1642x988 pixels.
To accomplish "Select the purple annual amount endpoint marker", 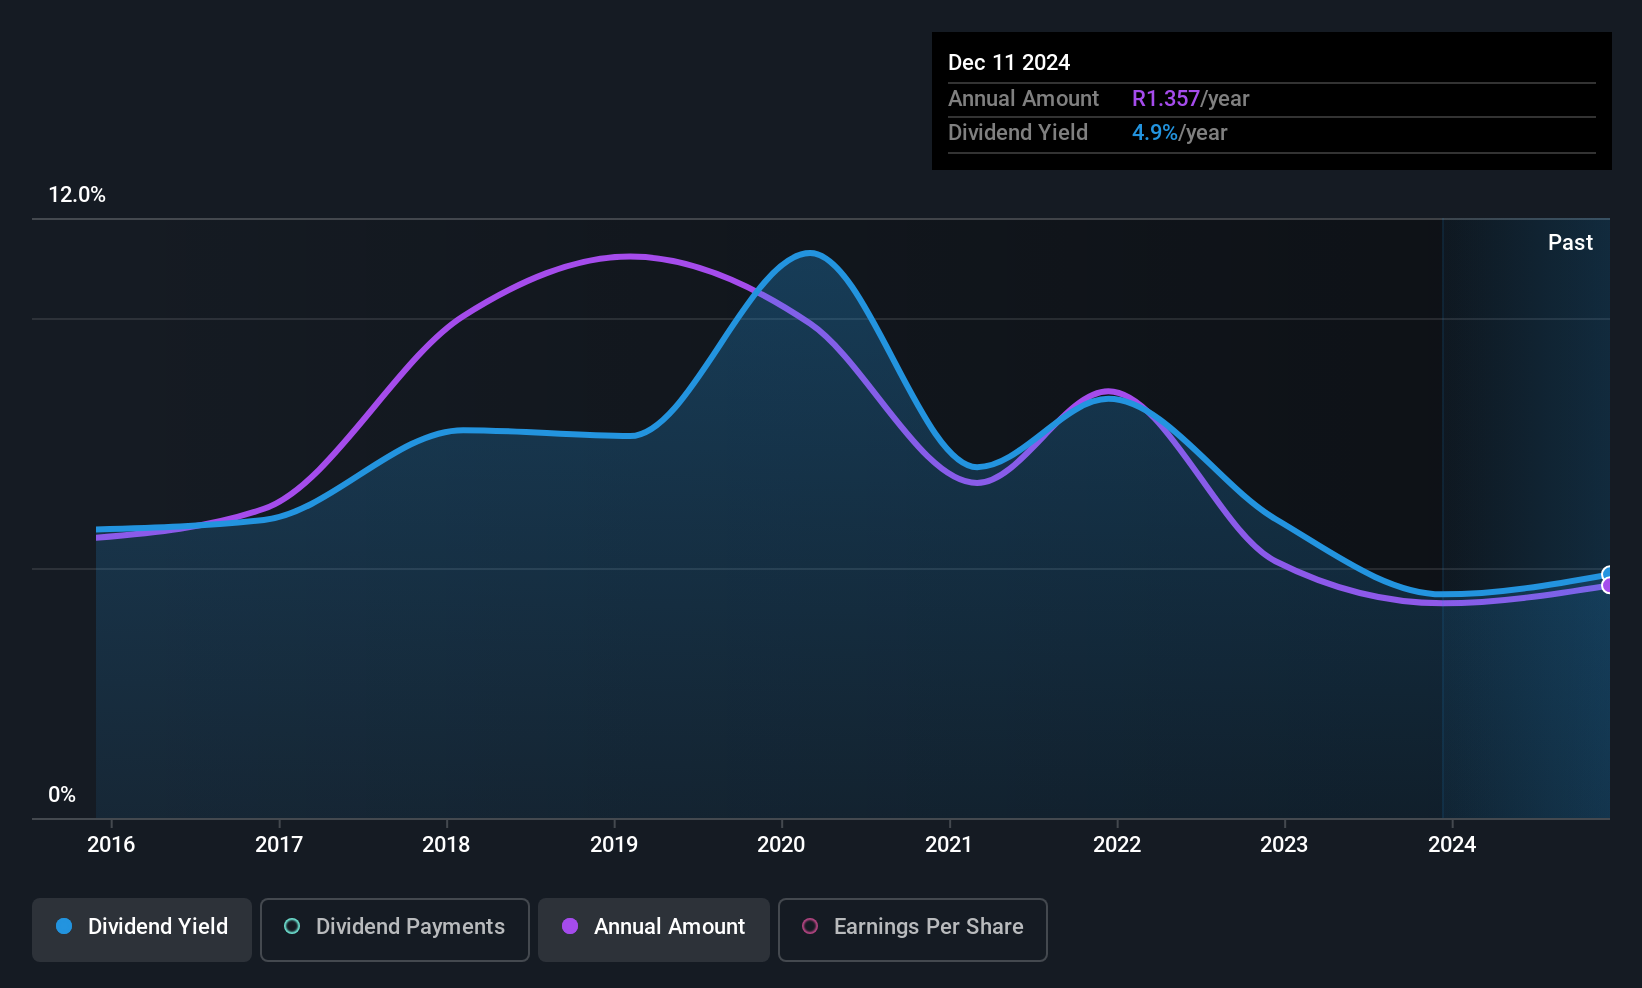I will coord(1608,586).
